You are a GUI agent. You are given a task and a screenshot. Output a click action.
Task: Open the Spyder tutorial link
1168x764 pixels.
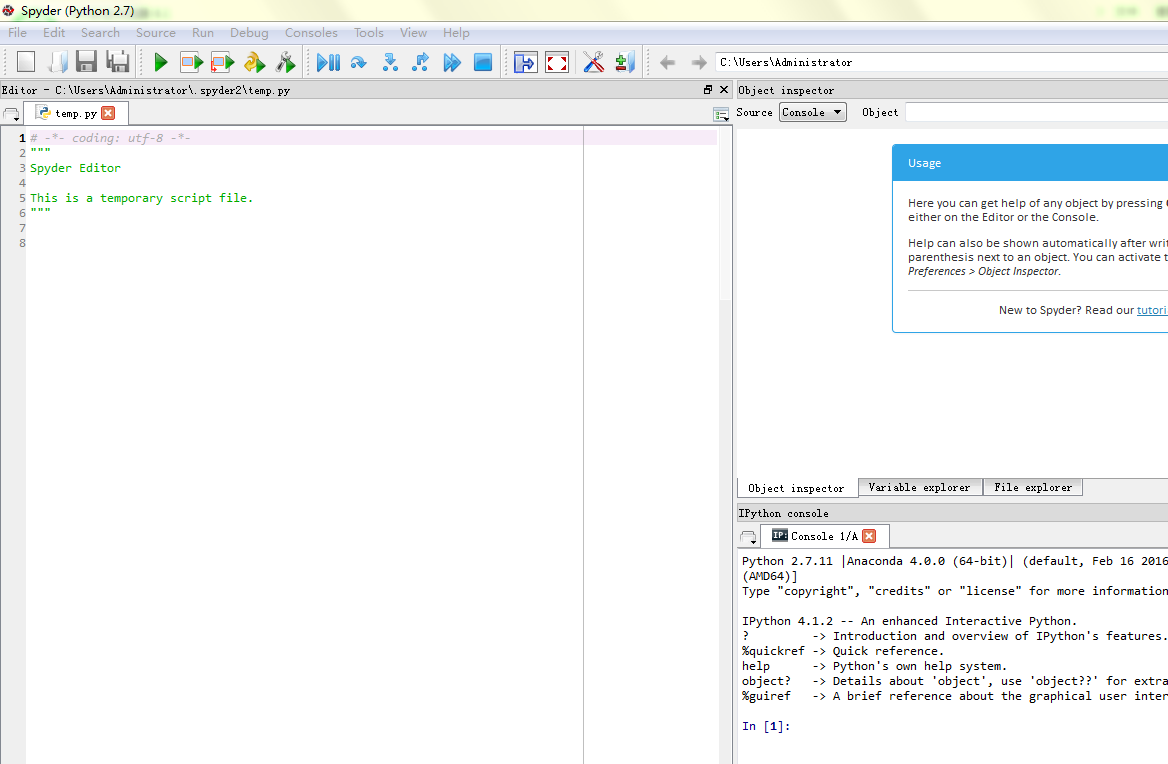click(x=1152, y=310)
